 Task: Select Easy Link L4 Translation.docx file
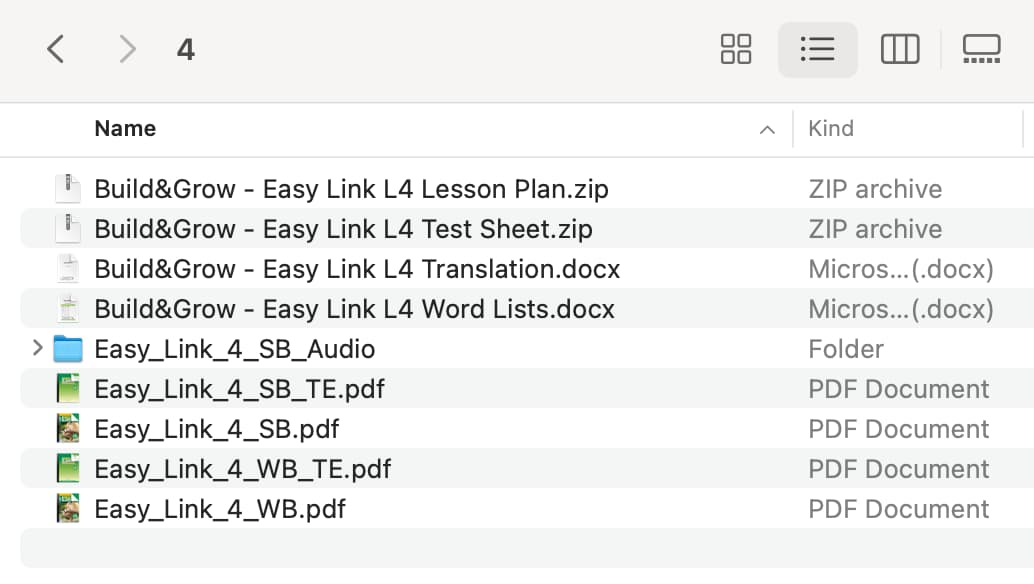tap(528, 269)
